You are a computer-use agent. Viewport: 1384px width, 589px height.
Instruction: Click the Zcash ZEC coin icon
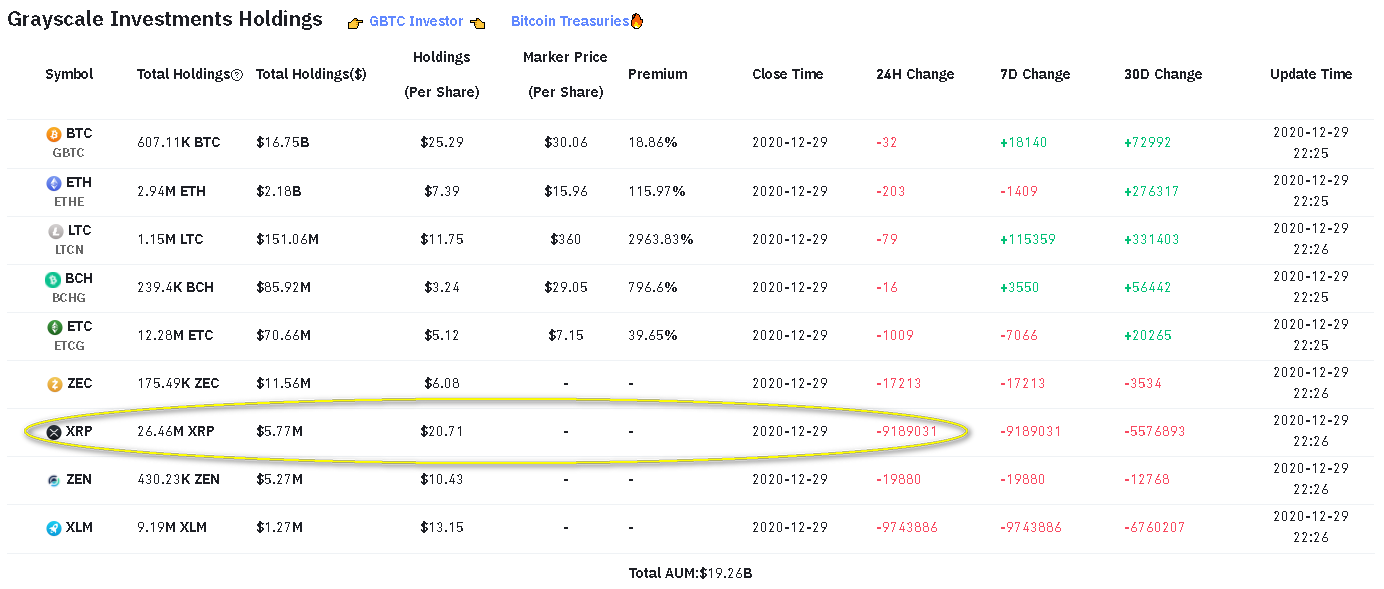(x=54, y=384)
